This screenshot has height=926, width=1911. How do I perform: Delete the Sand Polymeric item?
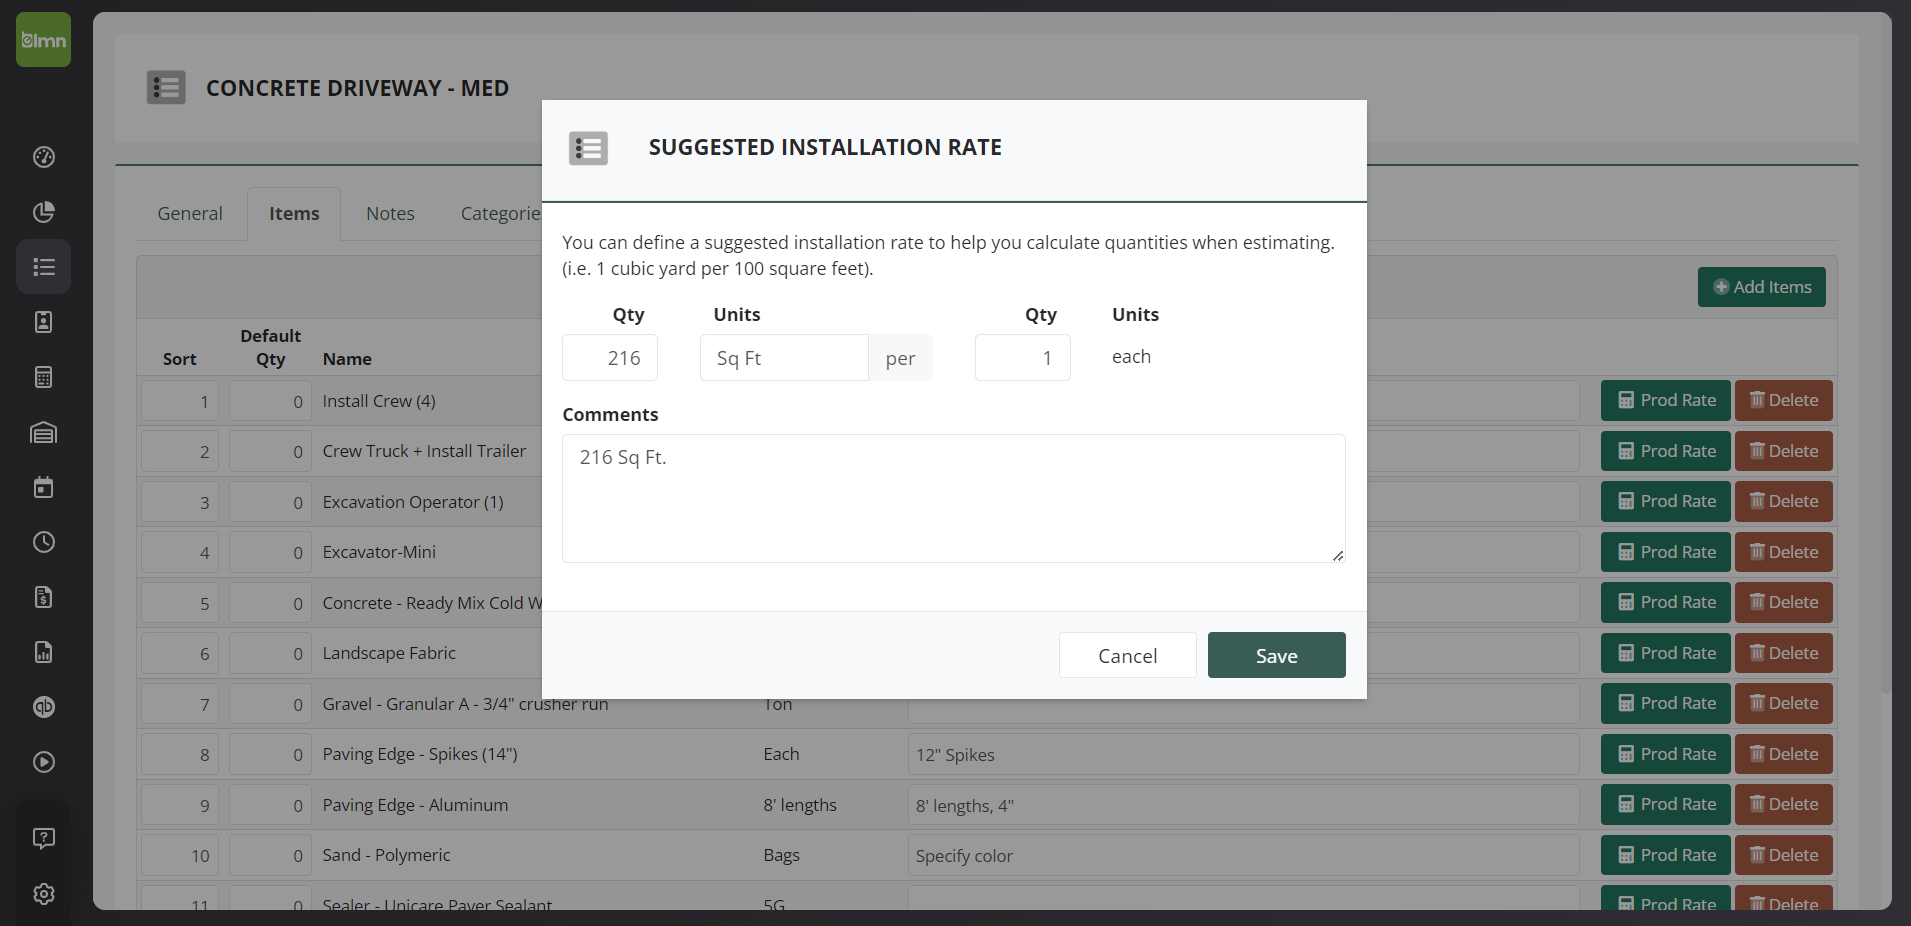pyautogui.click(x=1783, y=855)
